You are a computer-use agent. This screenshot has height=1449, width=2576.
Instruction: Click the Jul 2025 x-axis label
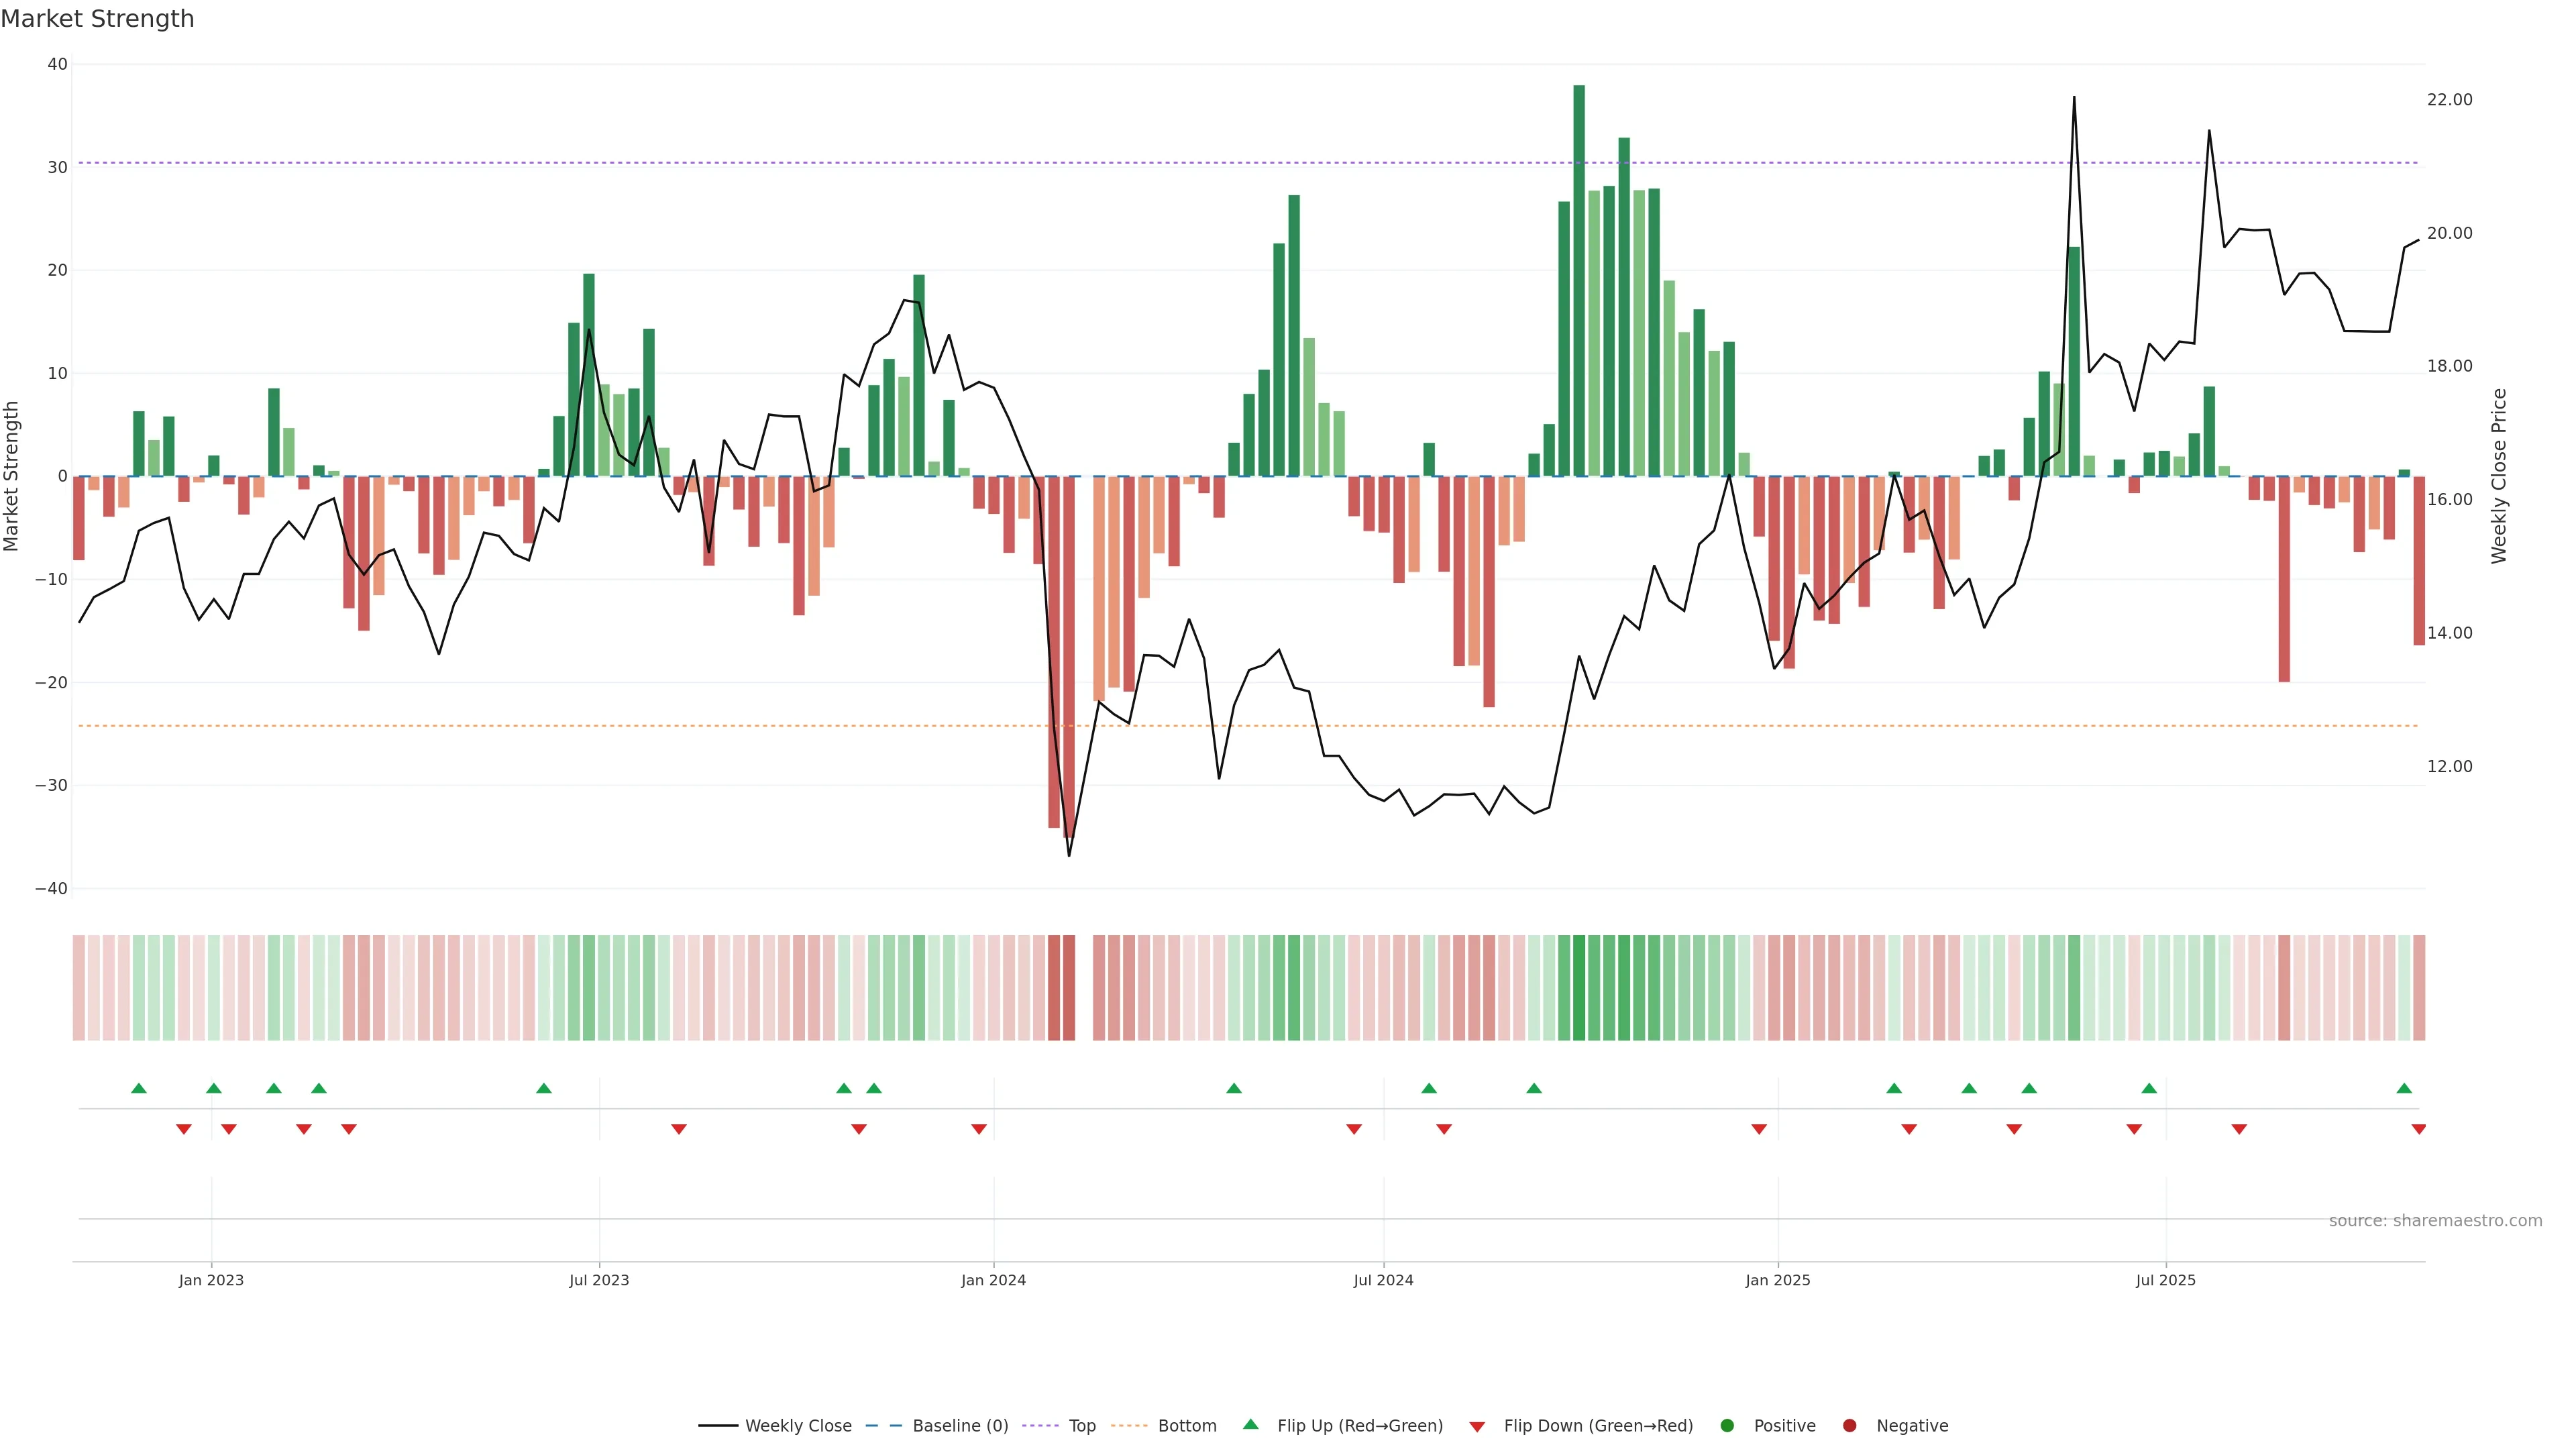click(x=2165, y=1280)
